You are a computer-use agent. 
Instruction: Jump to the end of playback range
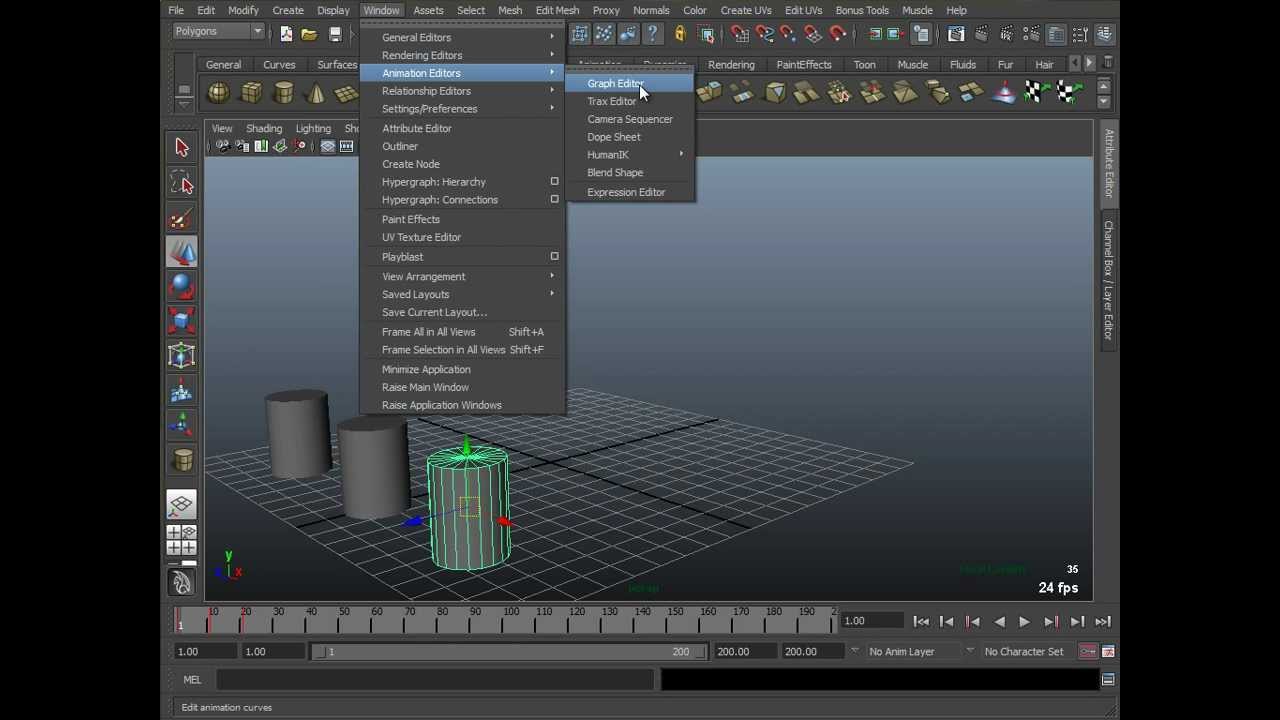(x=1103, y=622)
